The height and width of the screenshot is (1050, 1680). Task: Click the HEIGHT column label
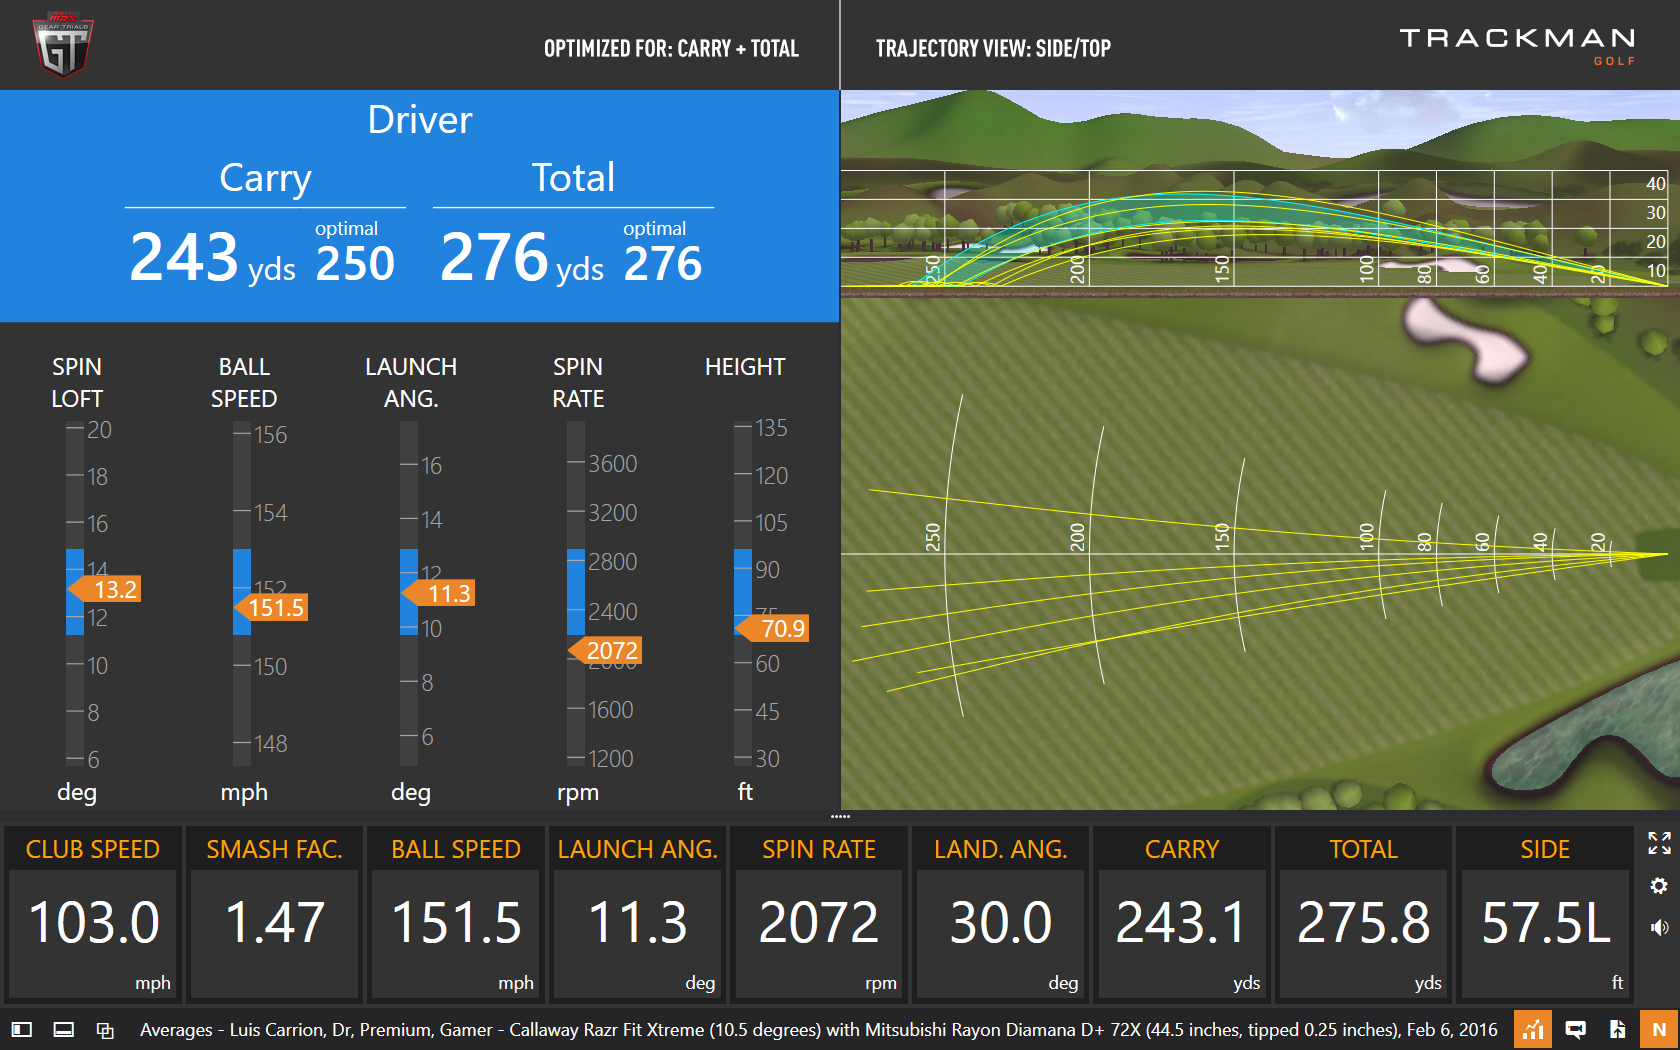[x=745, y=367]
